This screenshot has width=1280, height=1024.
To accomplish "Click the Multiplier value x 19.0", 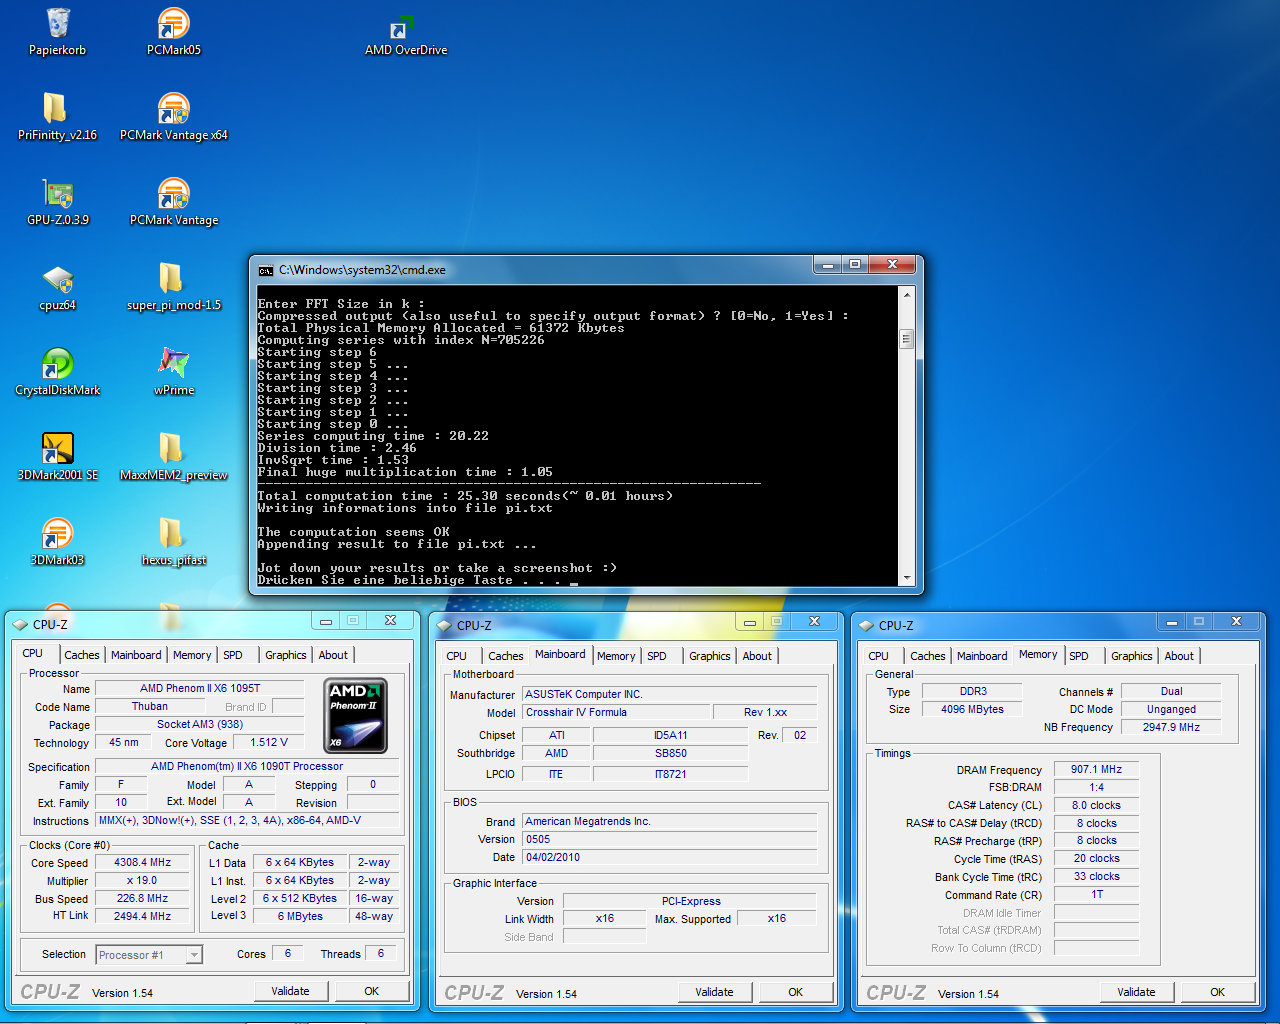I will (x=142, y=880).
